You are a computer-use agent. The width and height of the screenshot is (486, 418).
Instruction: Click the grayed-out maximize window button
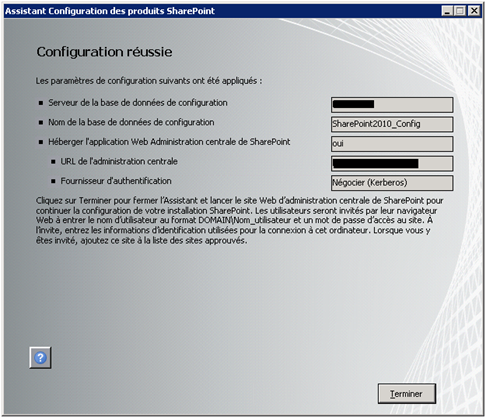pyautogui.click(x=460, y=11)
